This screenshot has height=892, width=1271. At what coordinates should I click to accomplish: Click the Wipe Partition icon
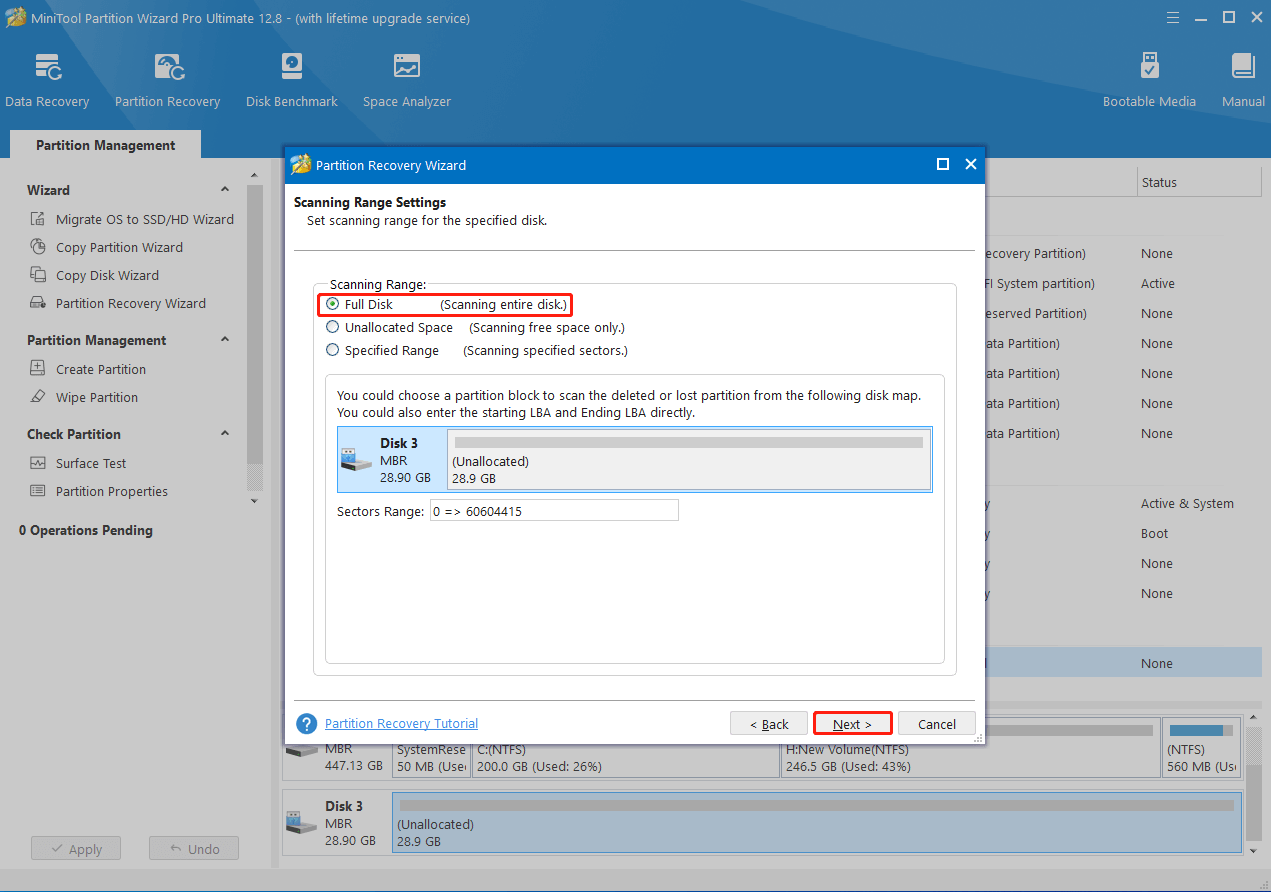point(38,397)
